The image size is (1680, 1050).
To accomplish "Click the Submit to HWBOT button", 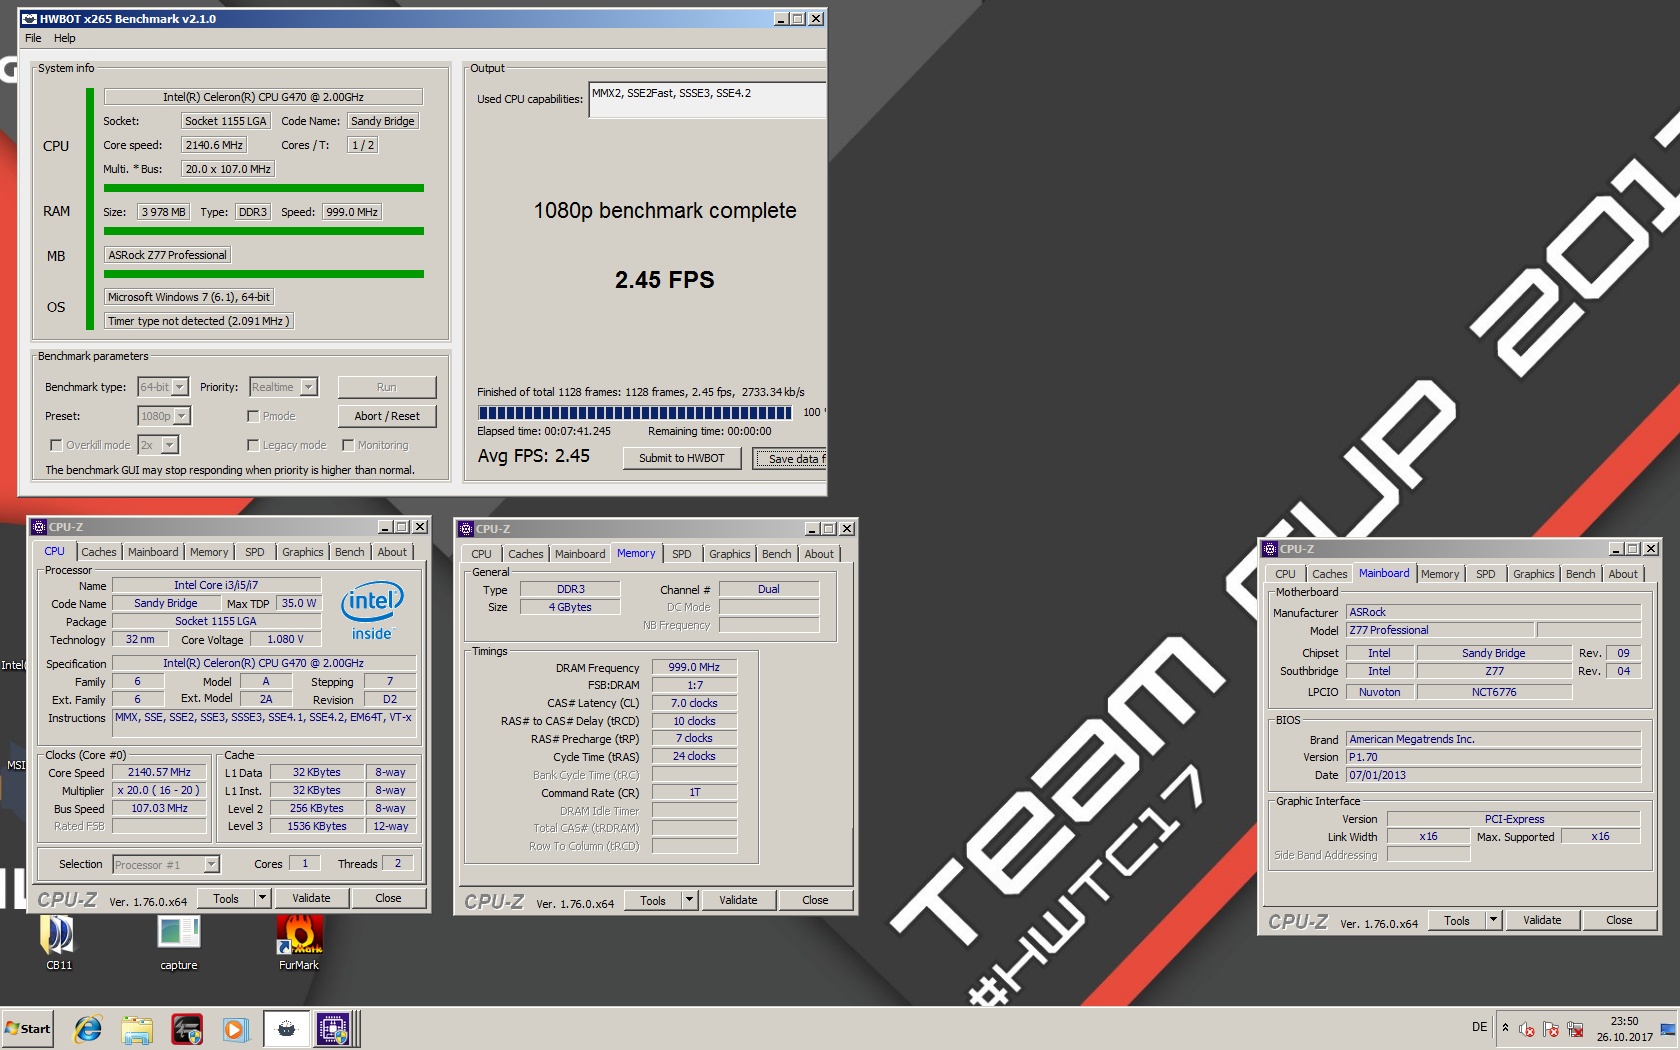I will point(682,458).
